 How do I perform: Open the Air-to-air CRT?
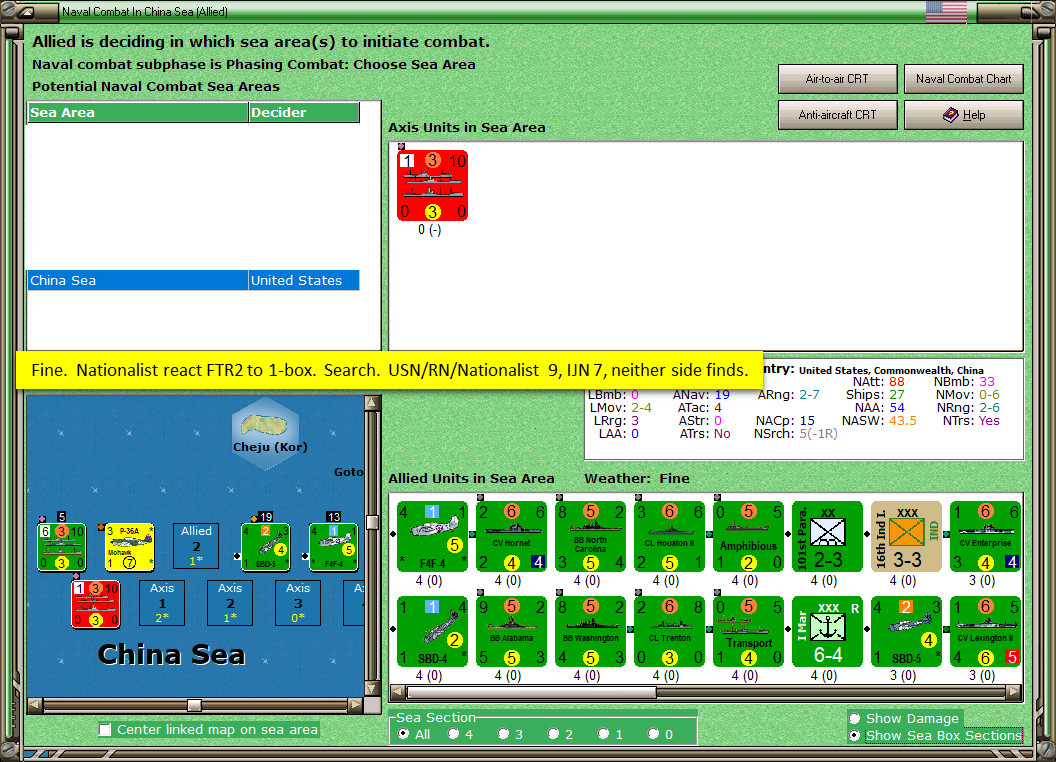(837, 79)
